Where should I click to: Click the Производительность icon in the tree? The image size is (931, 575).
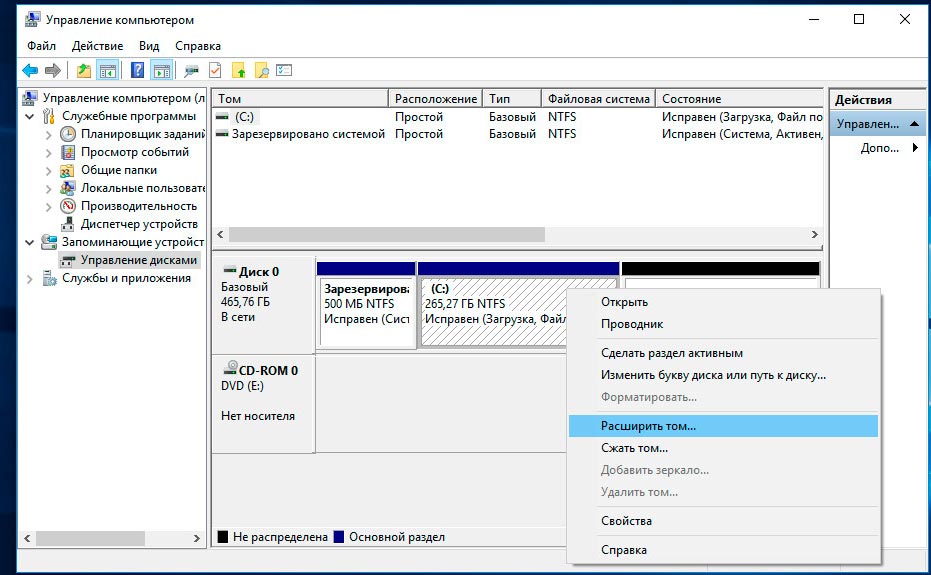[68, 206]
